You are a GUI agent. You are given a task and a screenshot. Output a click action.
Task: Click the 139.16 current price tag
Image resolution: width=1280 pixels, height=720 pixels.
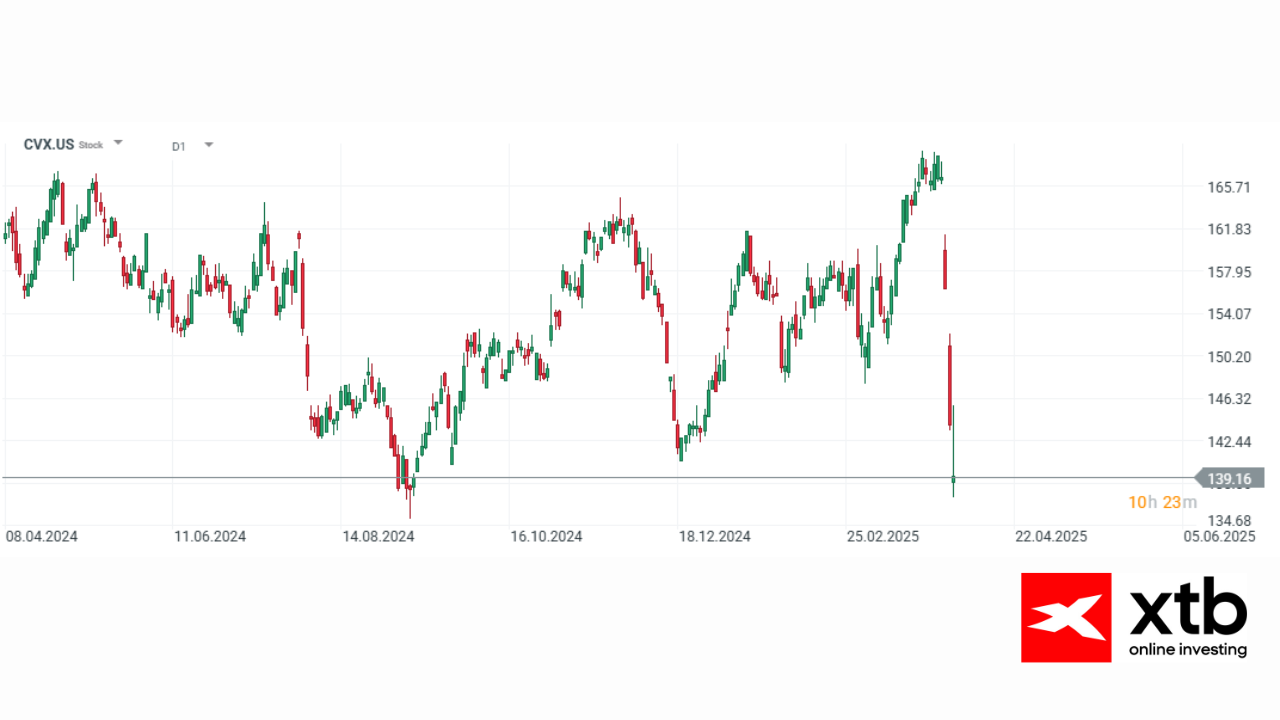[1227, 479]
